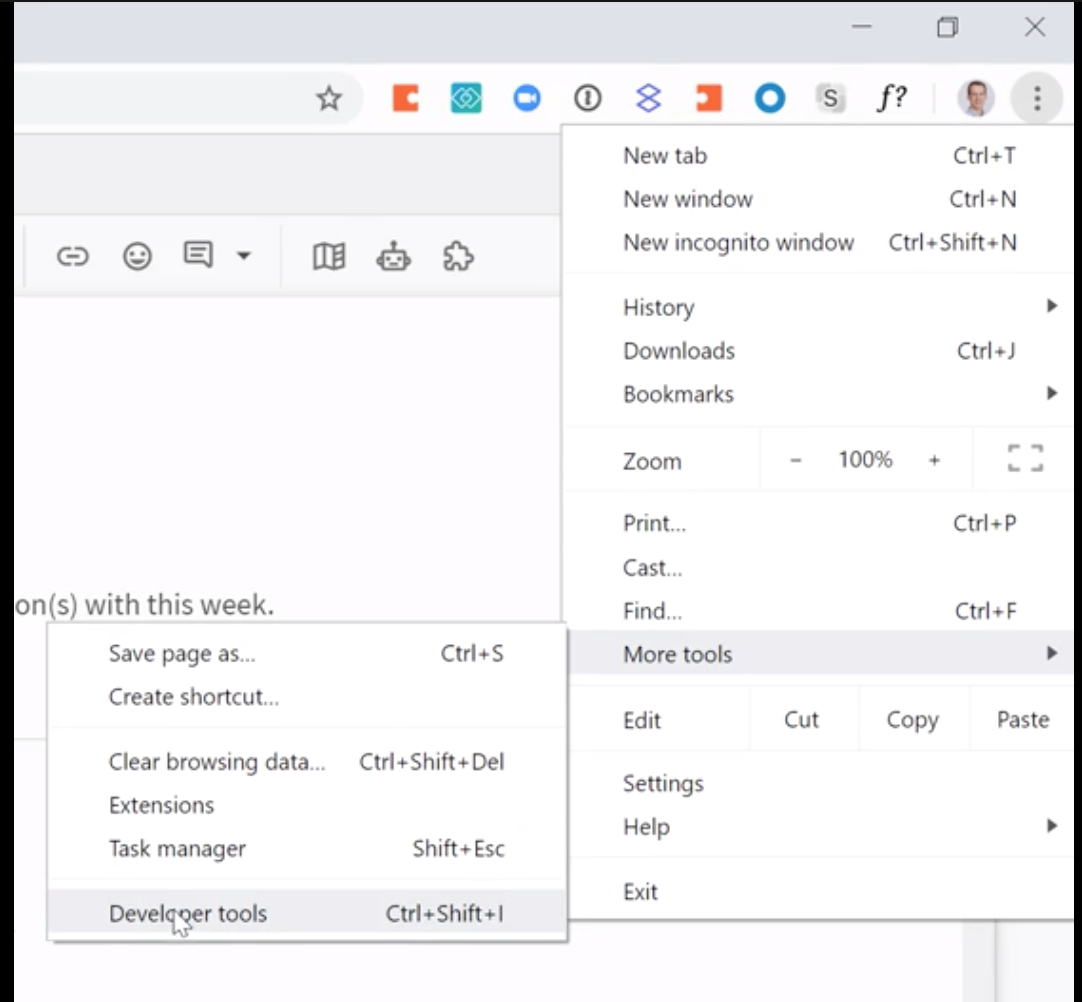Image resolution: width=1082 pixels, height=1002 pixels.
Task: Click the map icon in the toolbar
Action: tap(328, 256)
